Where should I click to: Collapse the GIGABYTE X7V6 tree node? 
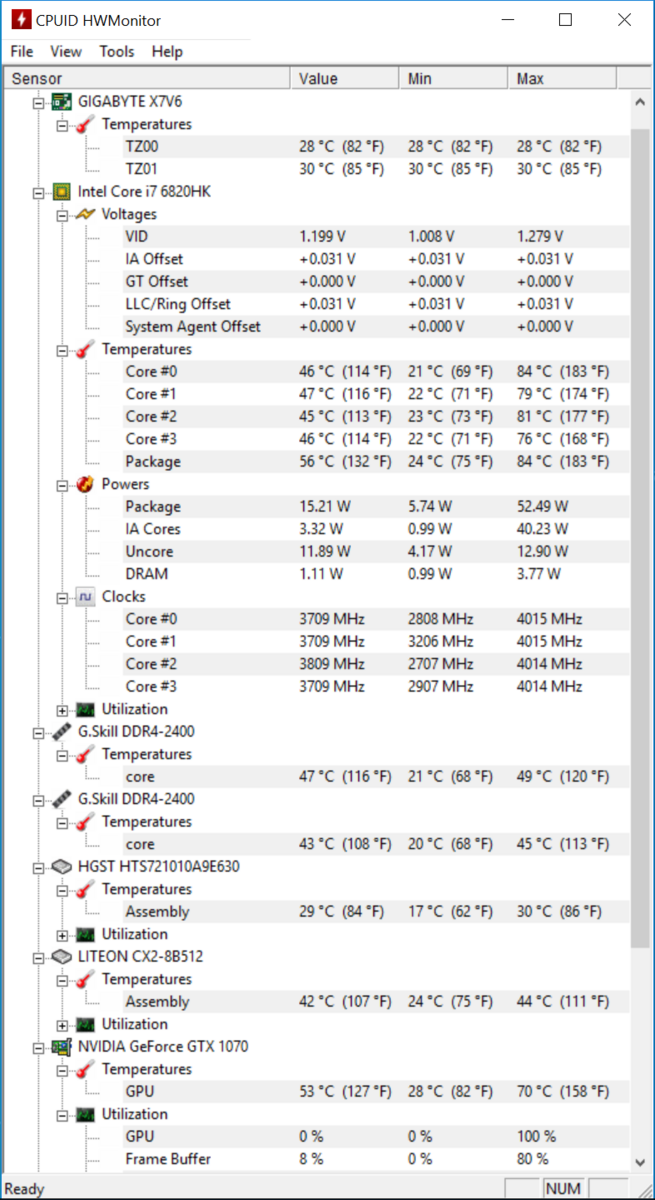(x=38, y=102)
